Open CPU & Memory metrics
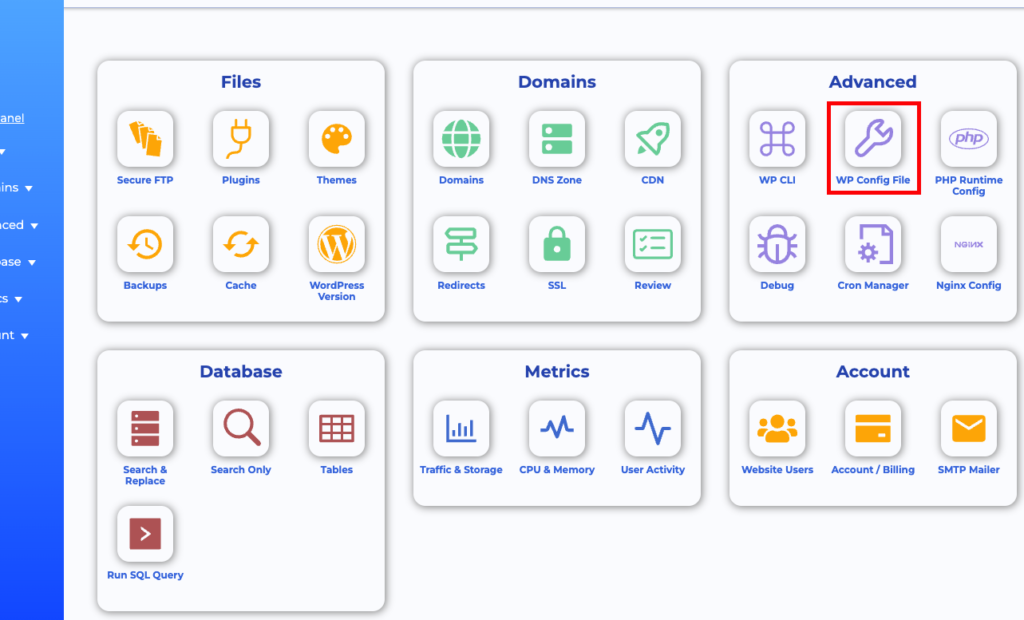The width and height of the screenshot is (1024, 620). coord(556,429)
